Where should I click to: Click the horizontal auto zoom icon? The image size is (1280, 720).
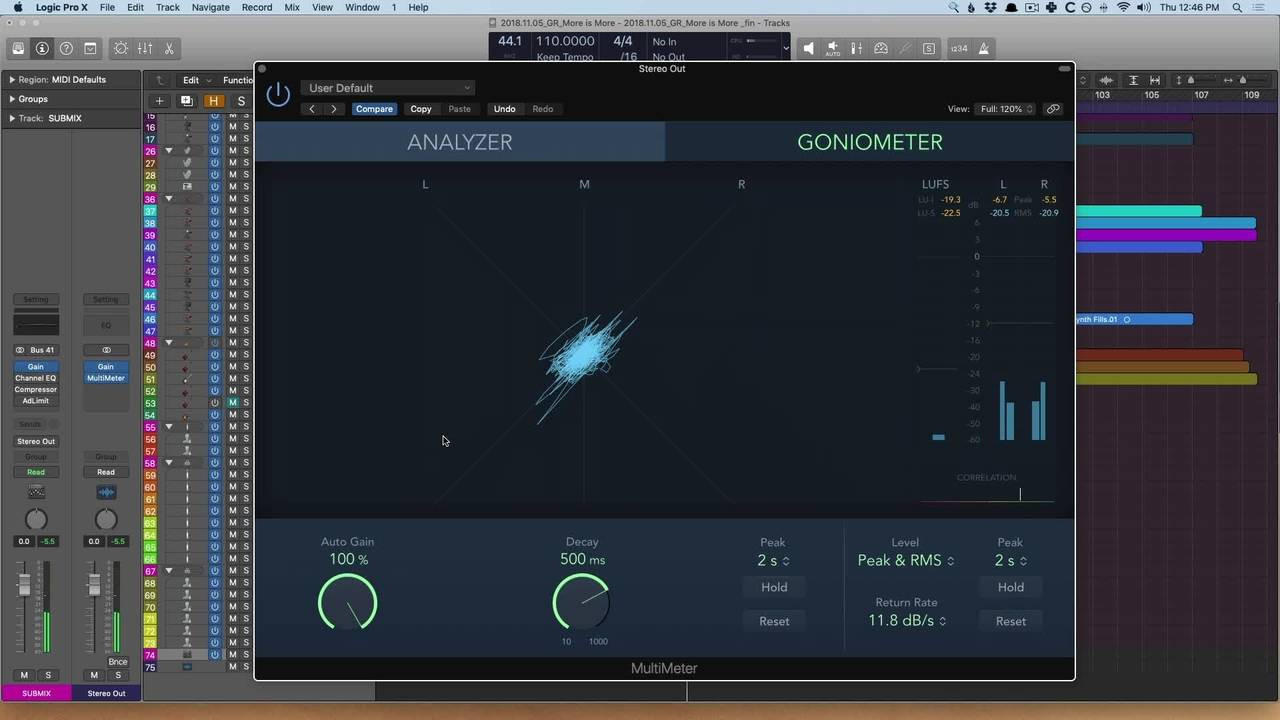point(1155,80)
